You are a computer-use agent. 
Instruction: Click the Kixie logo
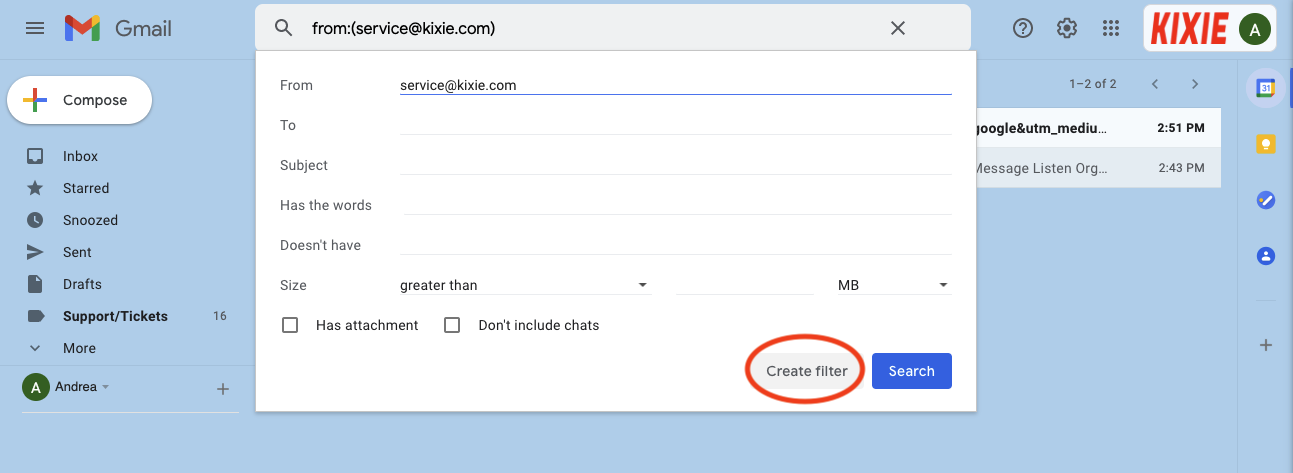coord(1189,29)
